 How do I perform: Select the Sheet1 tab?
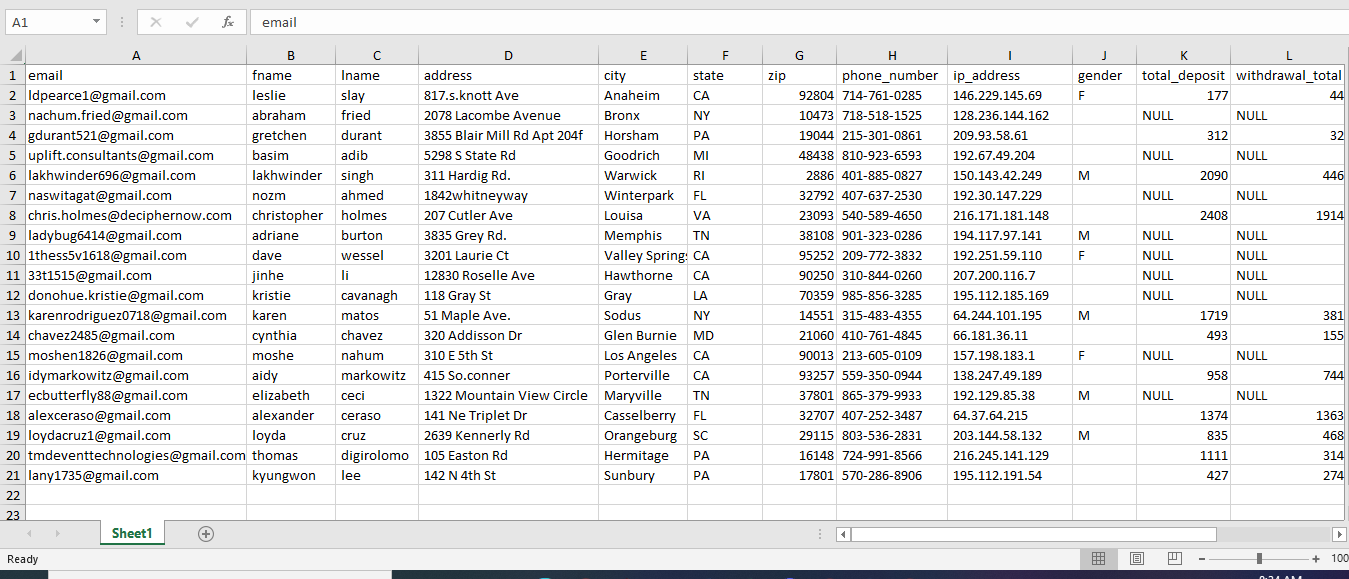pos(132,534)
